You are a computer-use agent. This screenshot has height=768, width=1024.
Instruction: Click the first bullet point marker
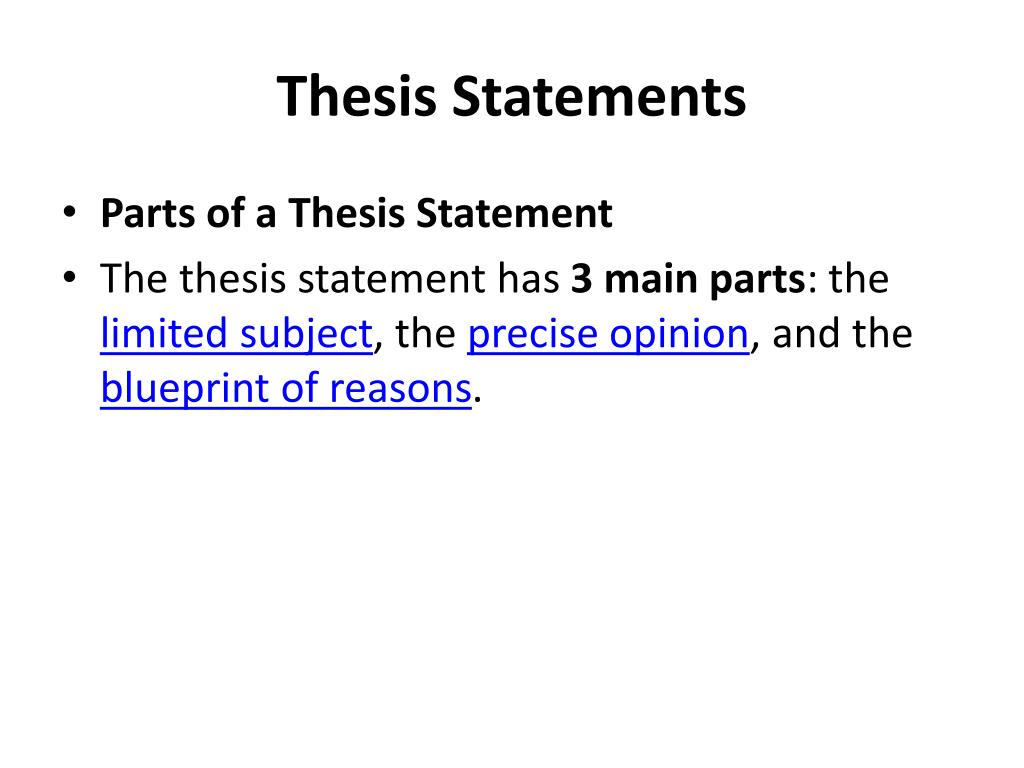click(x=69, y=212)
